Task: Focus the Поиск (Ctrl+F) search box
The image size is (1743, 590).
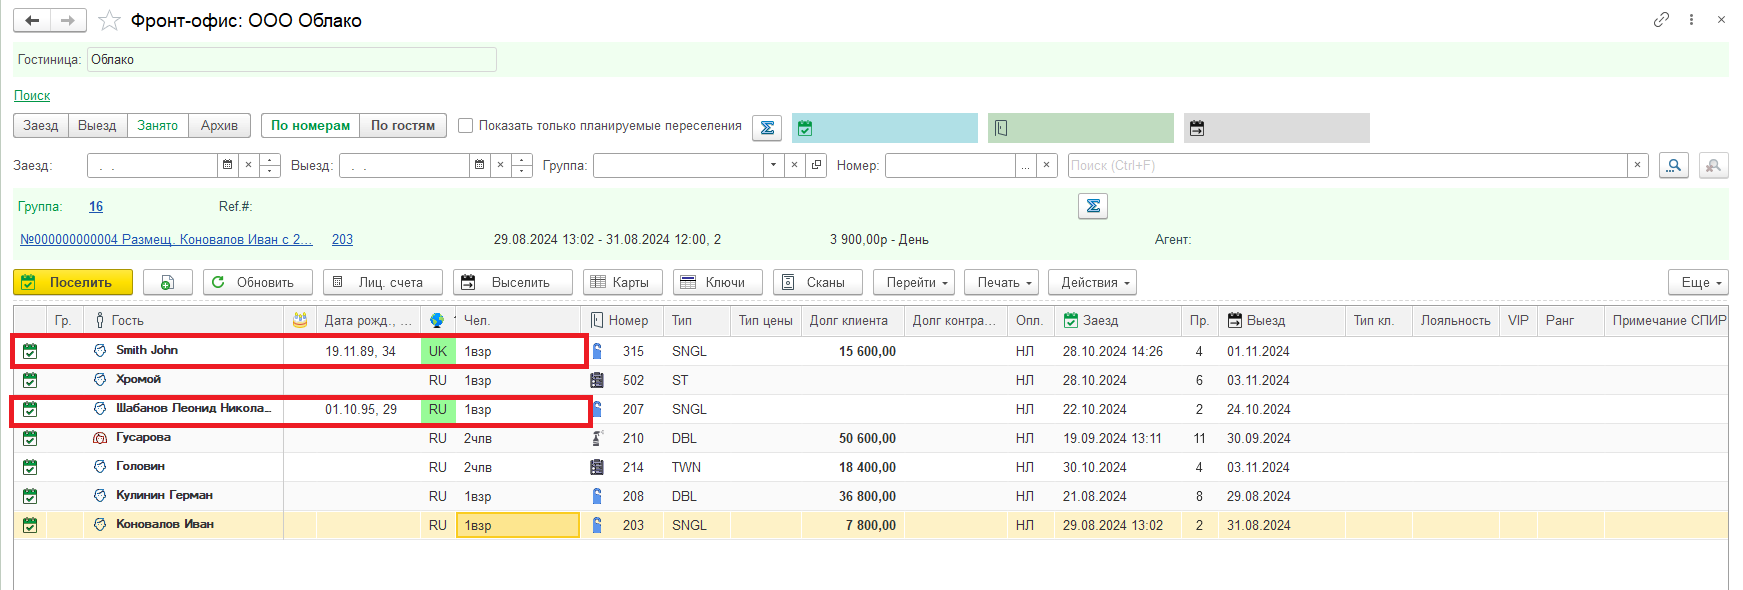Action: 1347,165
